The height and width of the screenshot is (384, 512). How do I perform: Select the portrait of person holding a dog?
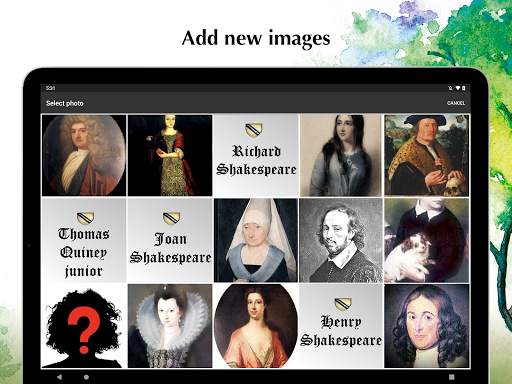(x=427, y=240)
